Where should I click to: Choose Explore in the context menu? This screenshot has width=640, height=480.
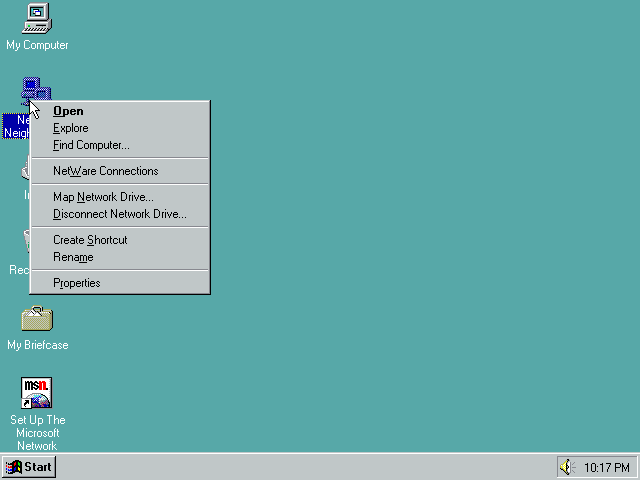tap(120, 128)
